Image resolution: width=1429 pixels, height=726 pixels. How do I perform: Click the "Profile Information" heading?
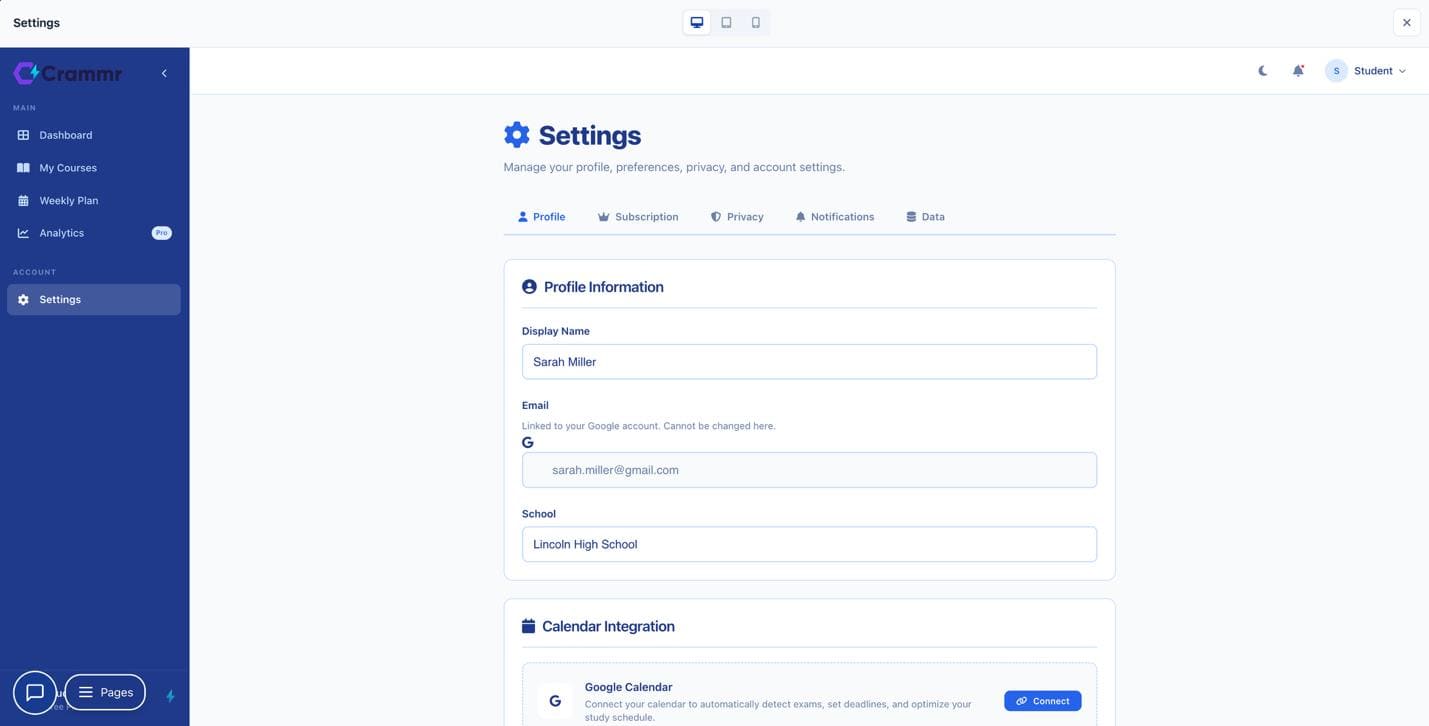(604, 287)
